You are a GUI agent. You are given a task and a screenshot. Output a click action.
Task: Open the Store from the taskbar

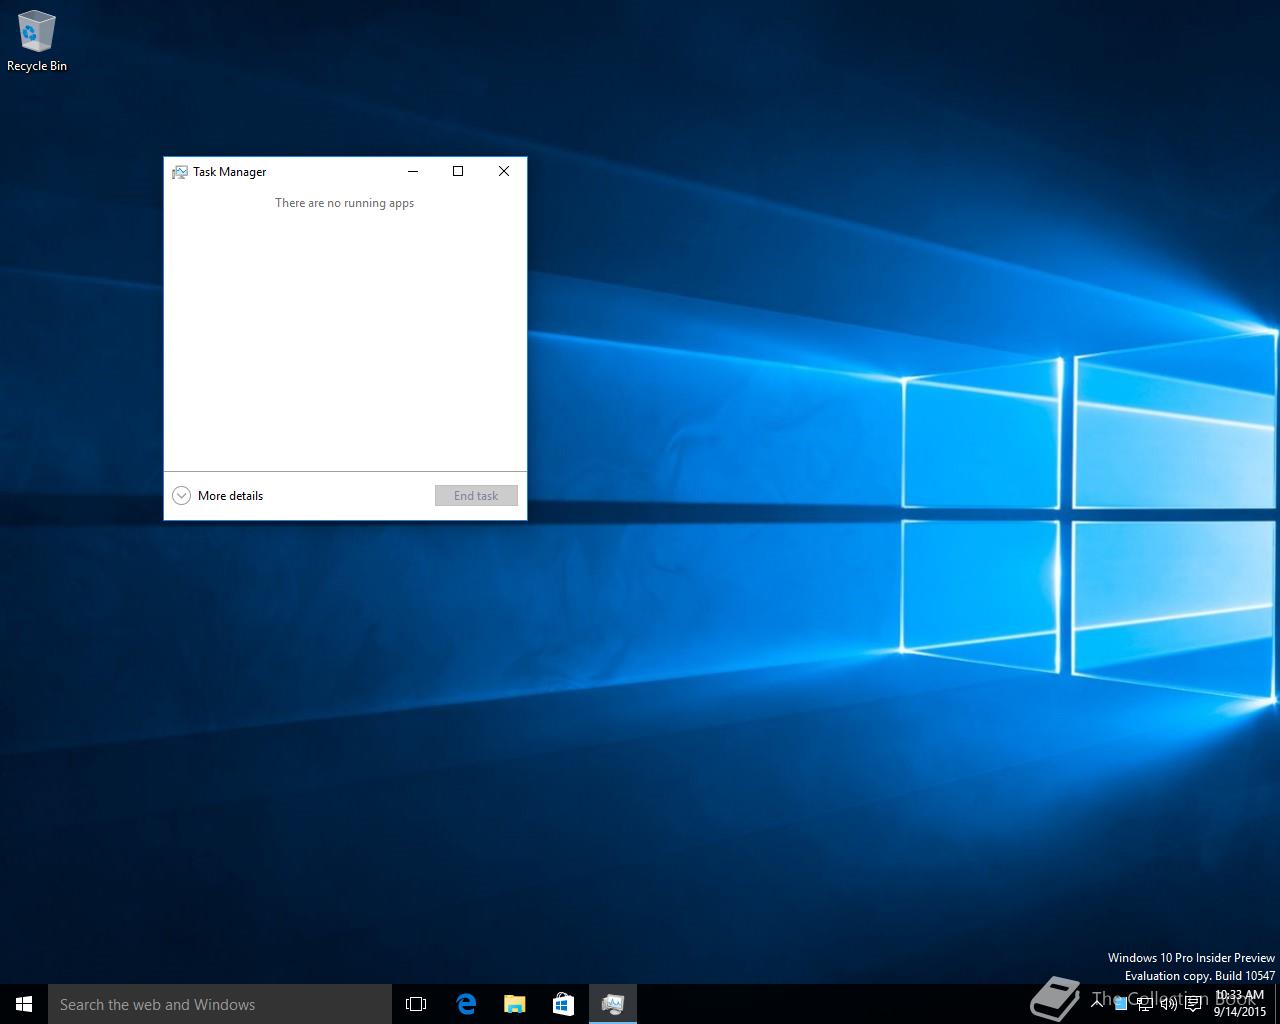pyautogui.click(x=563, y=1004)
